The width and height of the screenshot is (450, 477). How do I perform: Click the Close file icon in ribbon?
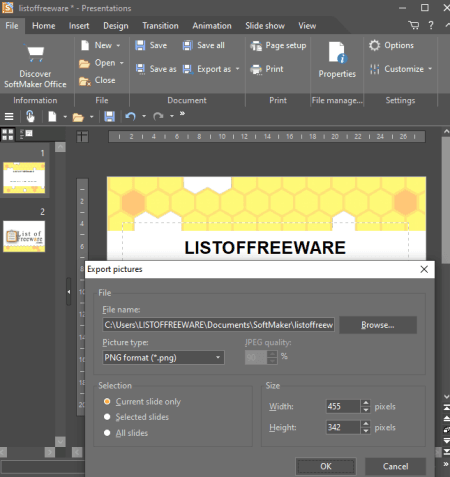[x=85, y=81]
